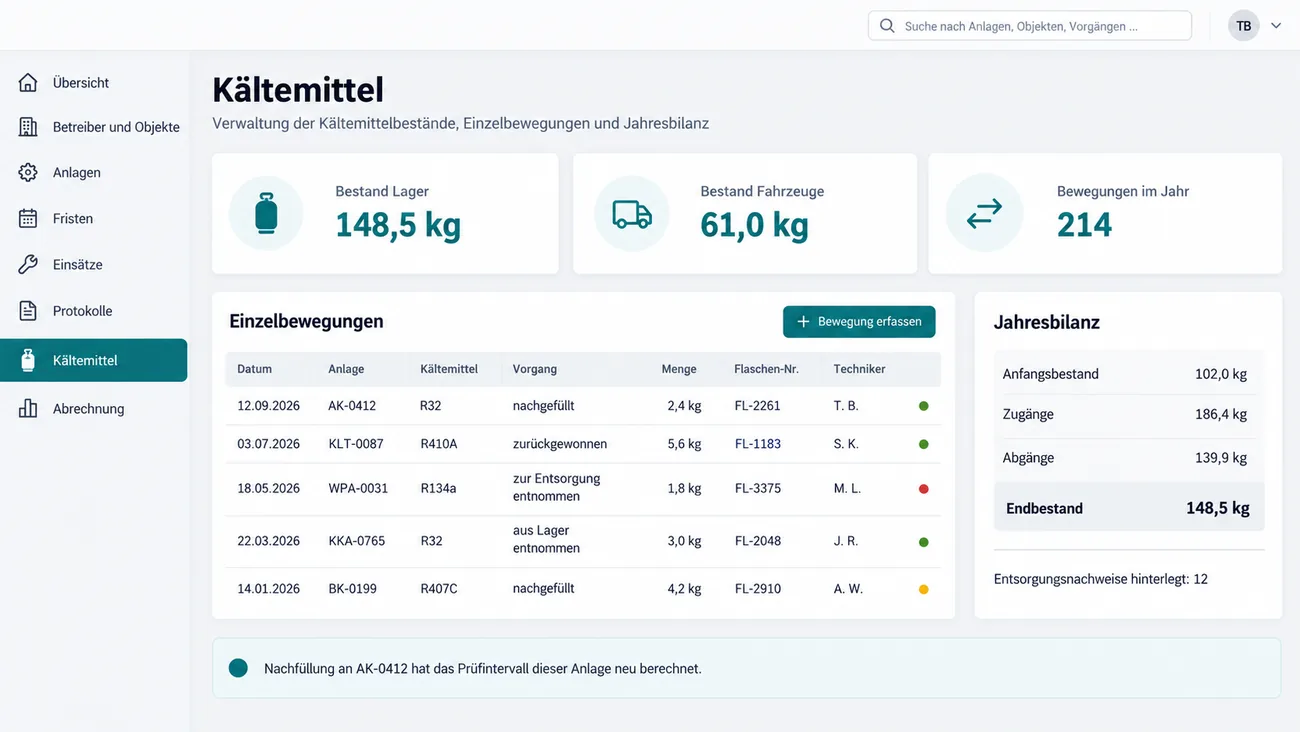
Task: Click the truck icon in Bestand Fahrzeuge
Action: [632, 213]
